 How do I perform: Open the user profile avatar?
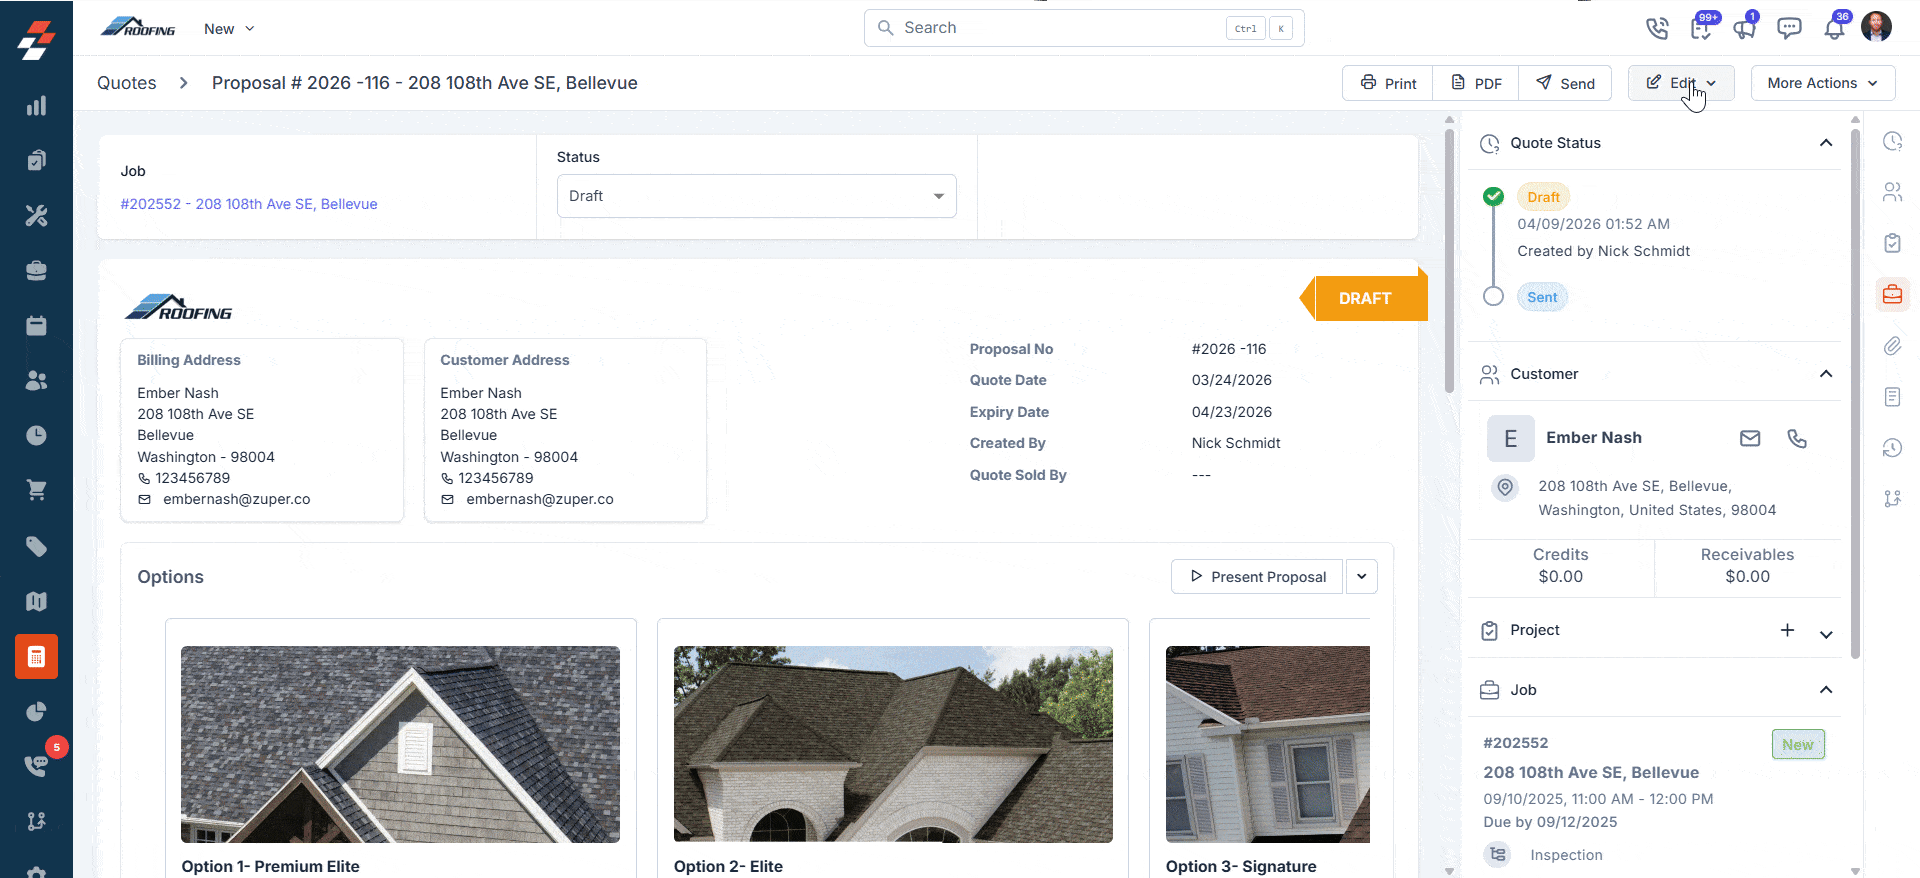pos(1877,27)
